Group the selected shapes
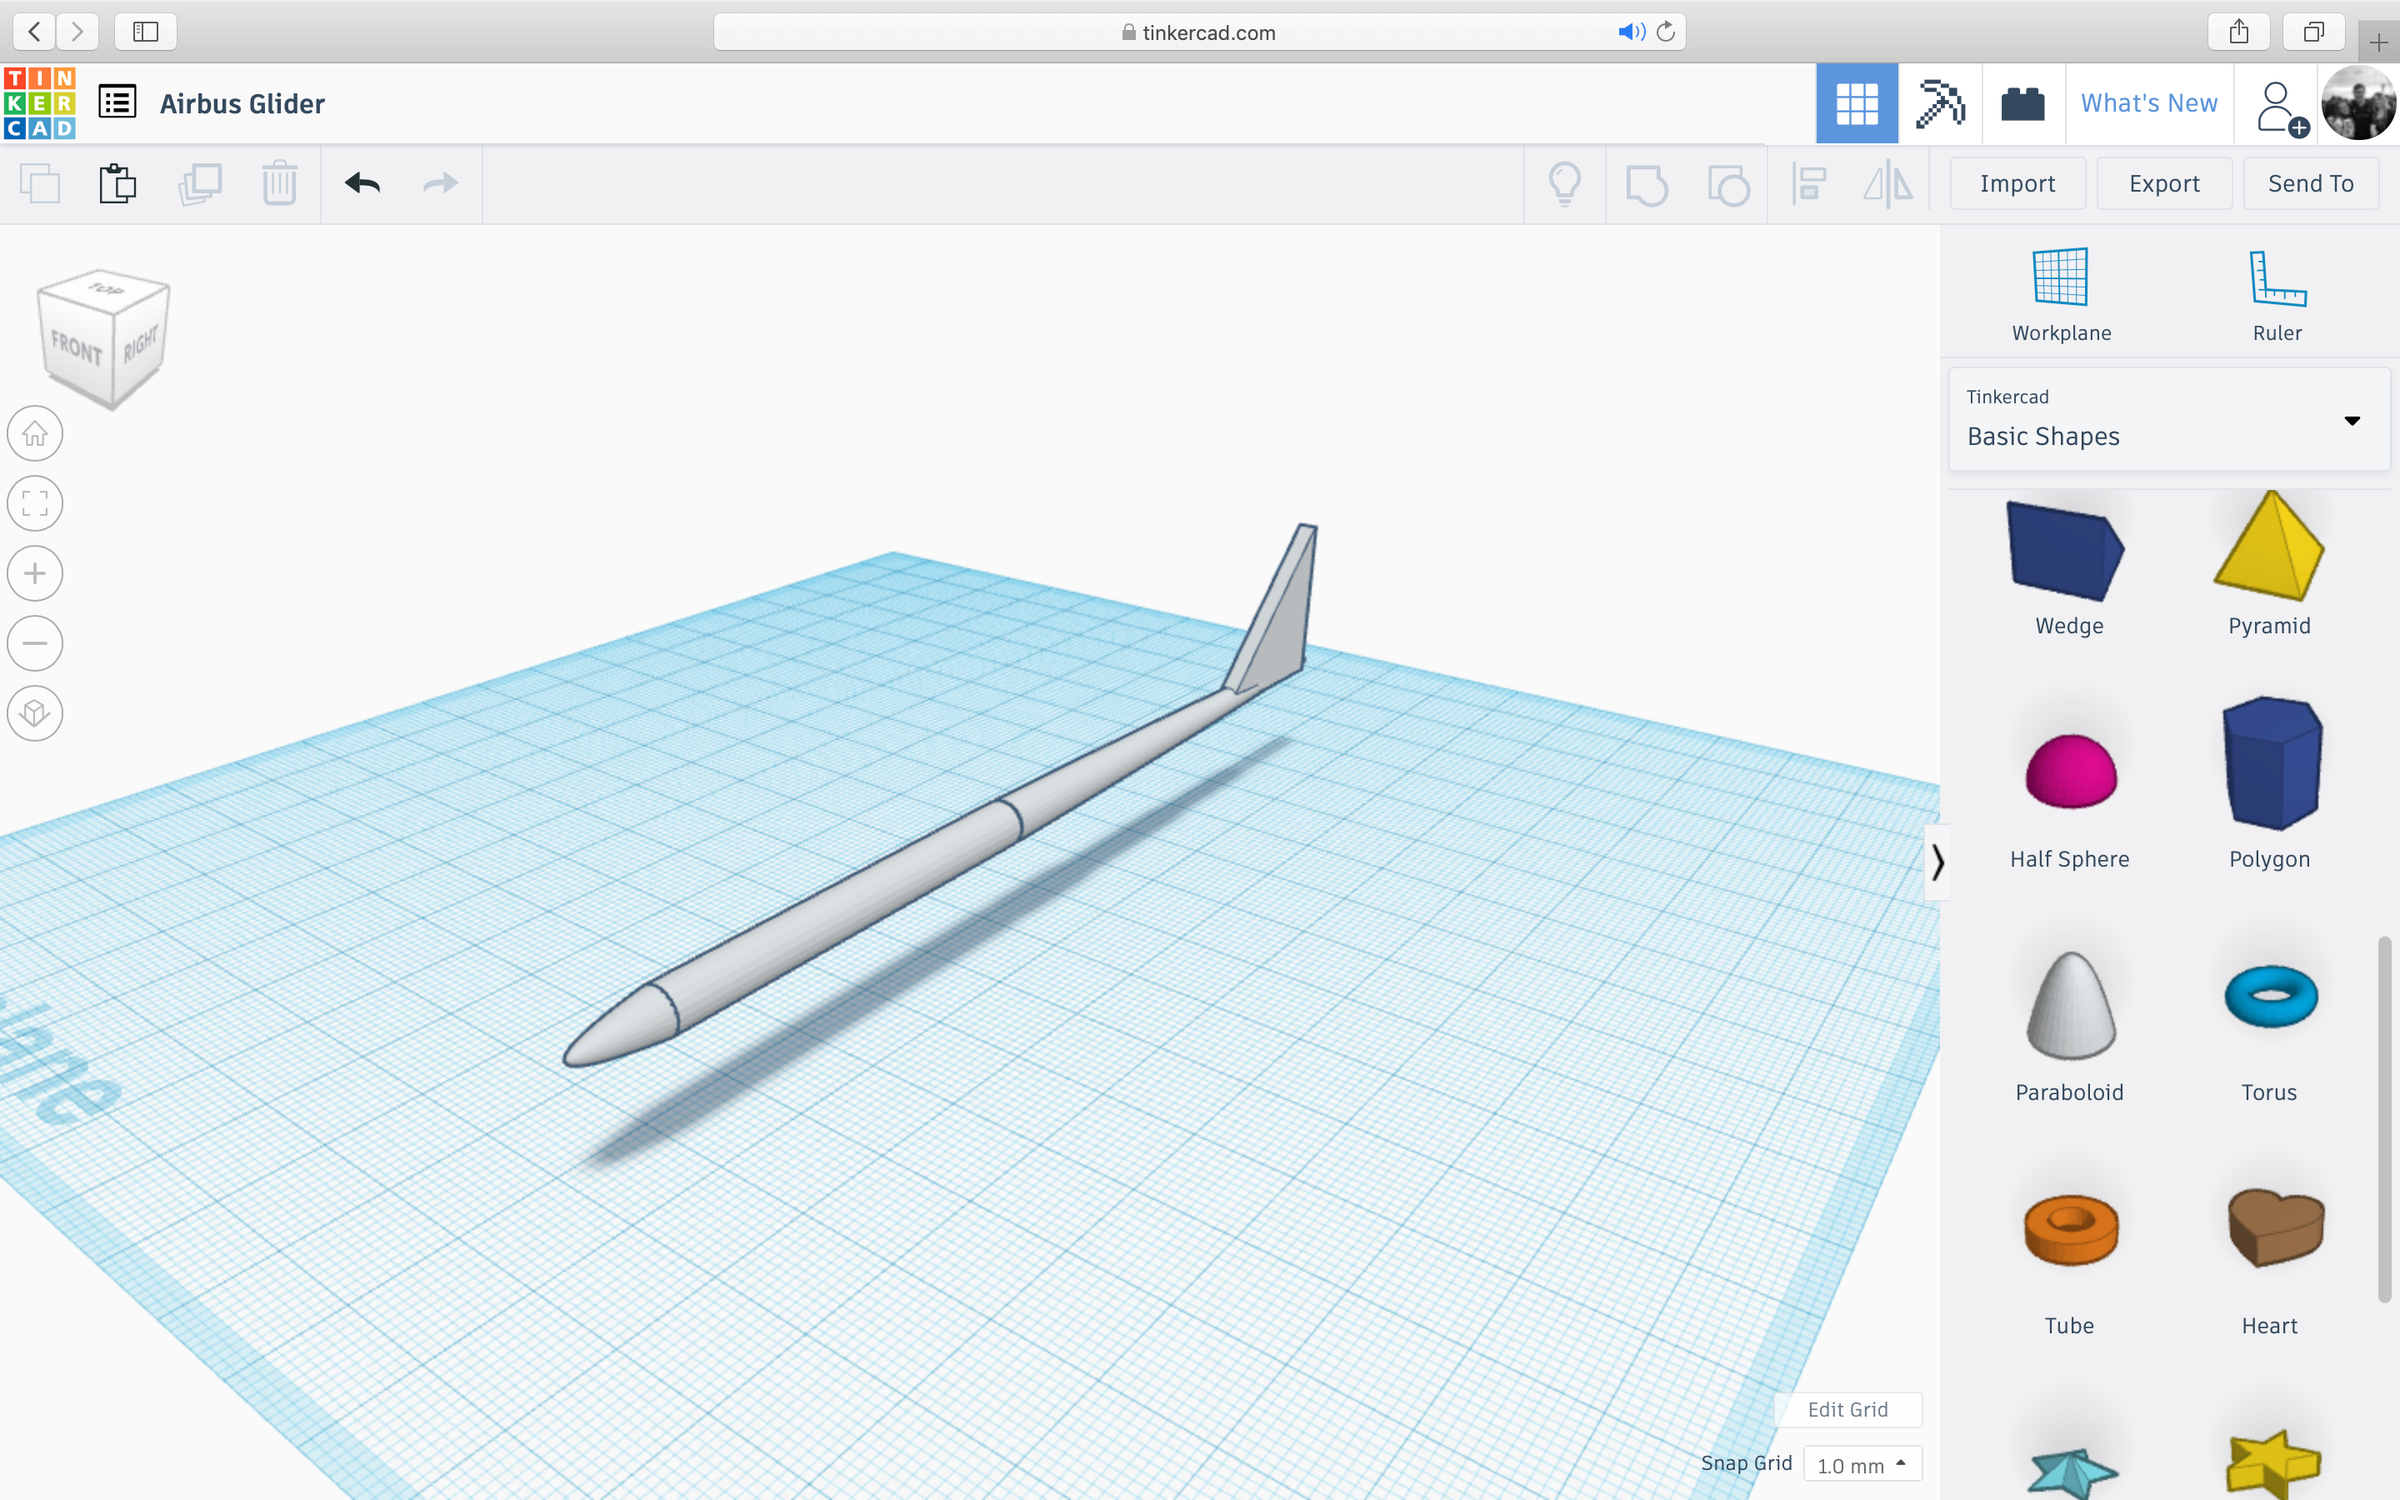This screenshot has height=1500, width=2400. click(1648, 184)
